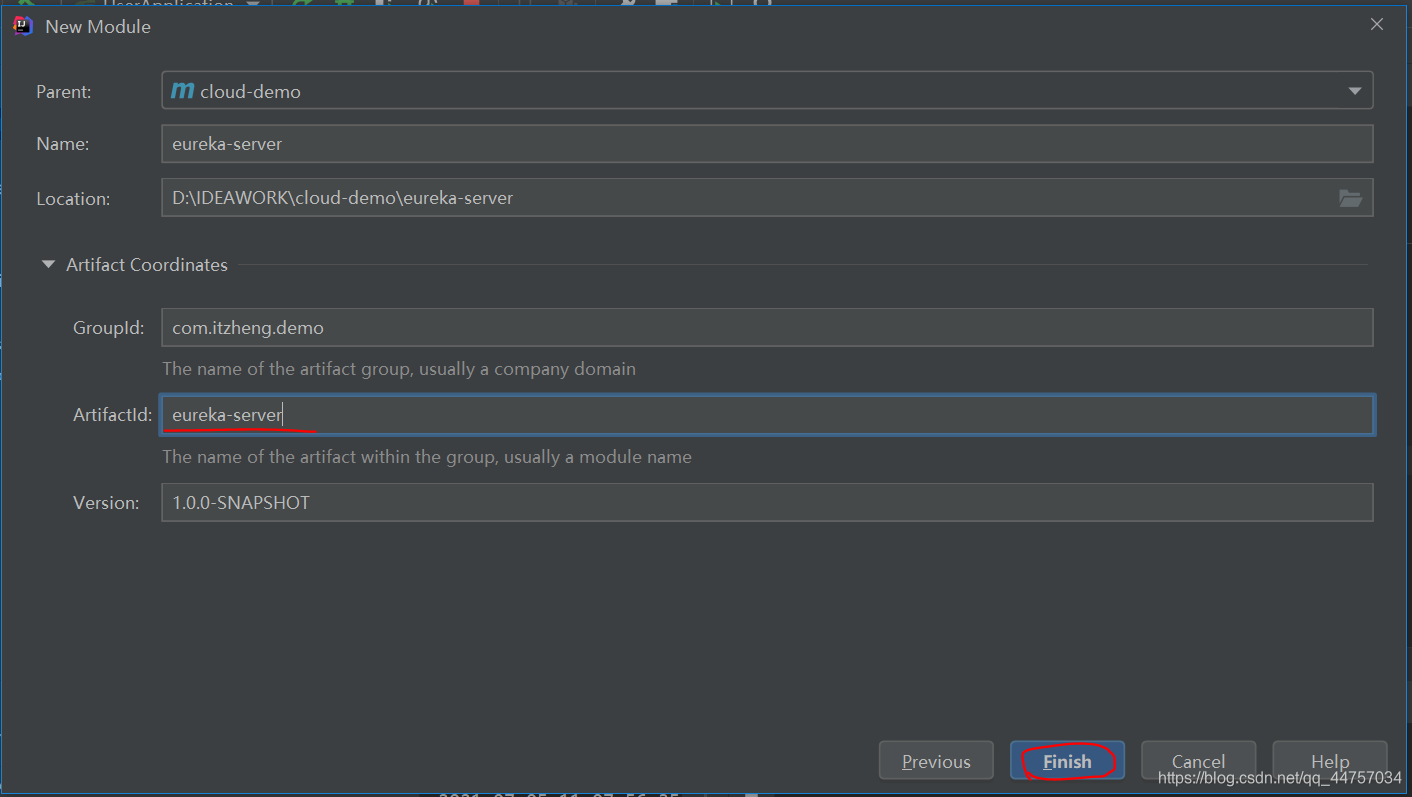Click the GroupId description hint text
1412x797 pixels.
399,369
